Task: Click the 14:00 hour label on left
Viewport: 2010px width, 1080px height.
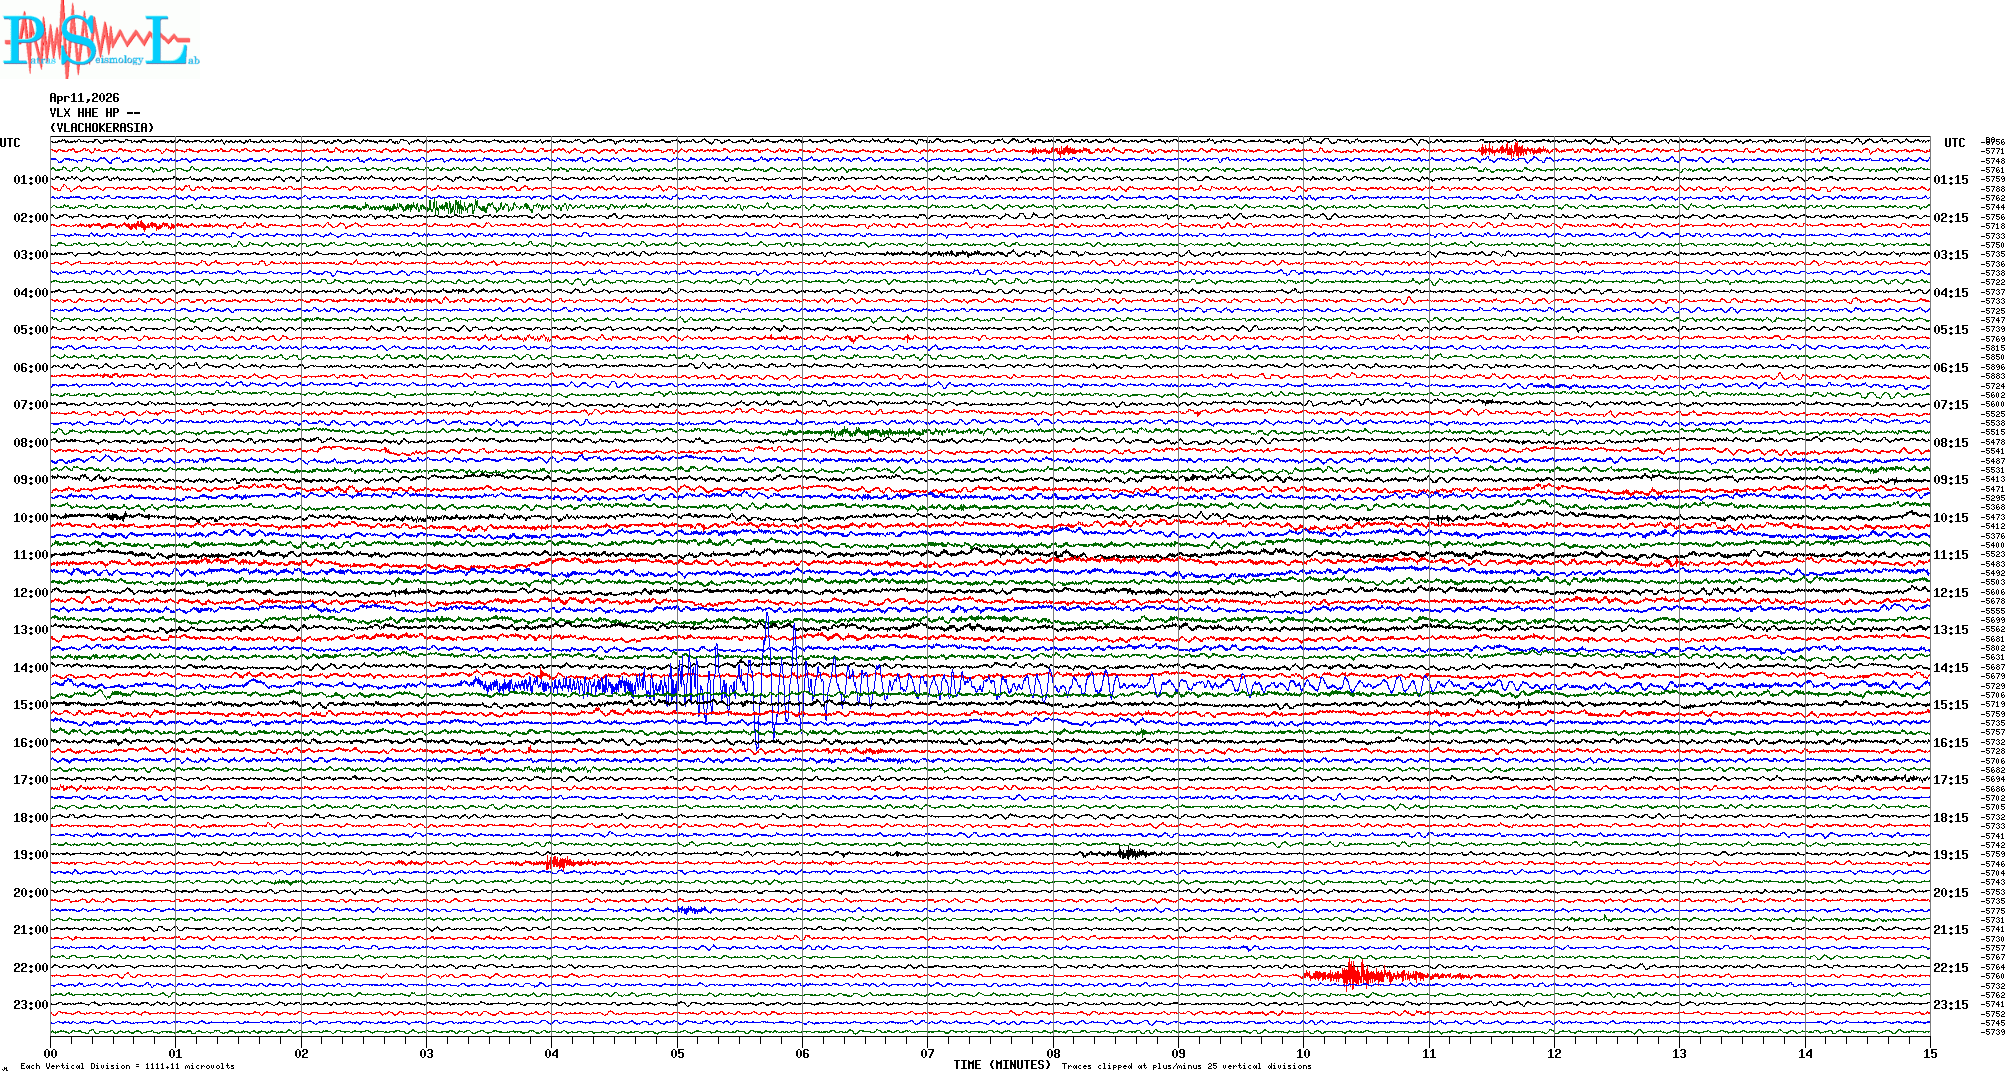Action: 30,668
